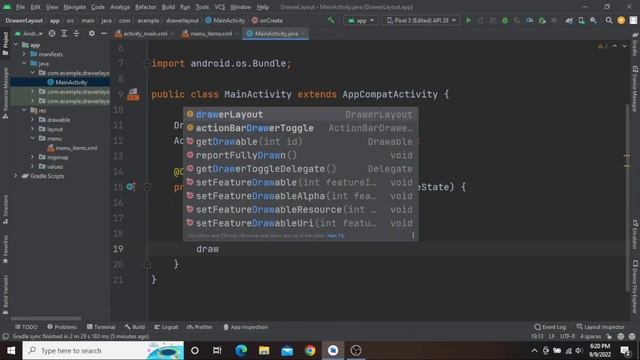This screenshot has width=640, height=360.
Task: Open the Pixel 3 API 28 device dropdown
Action: [421, 20]
